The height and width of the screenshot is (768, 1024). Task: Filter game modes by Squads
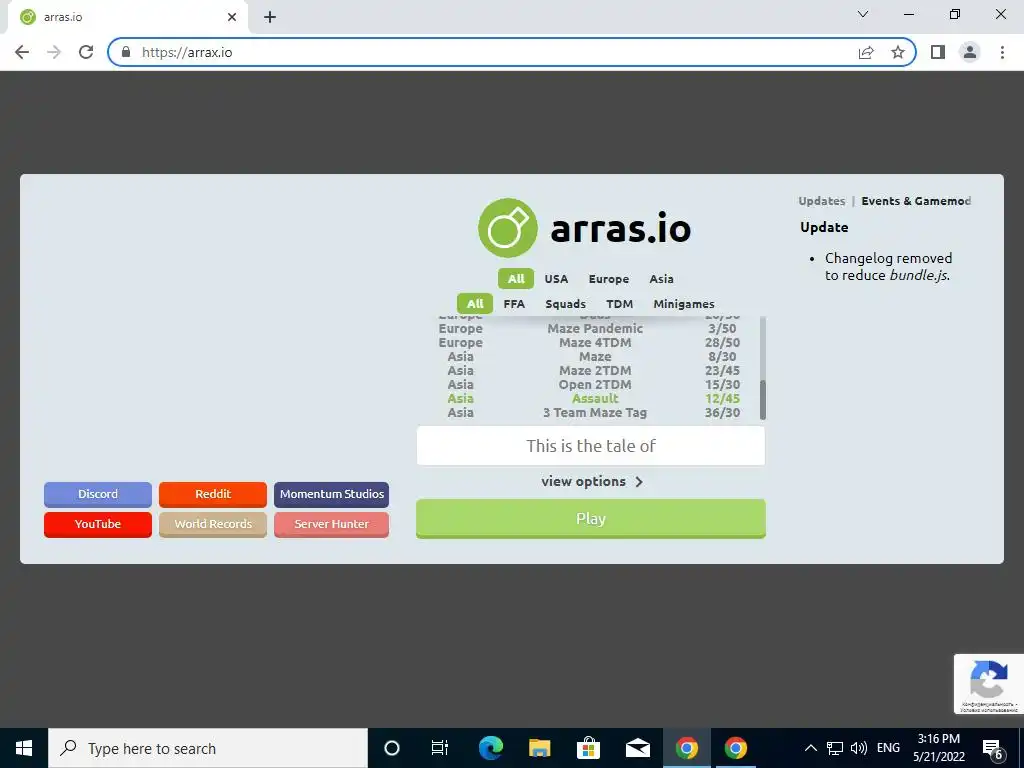566,304
